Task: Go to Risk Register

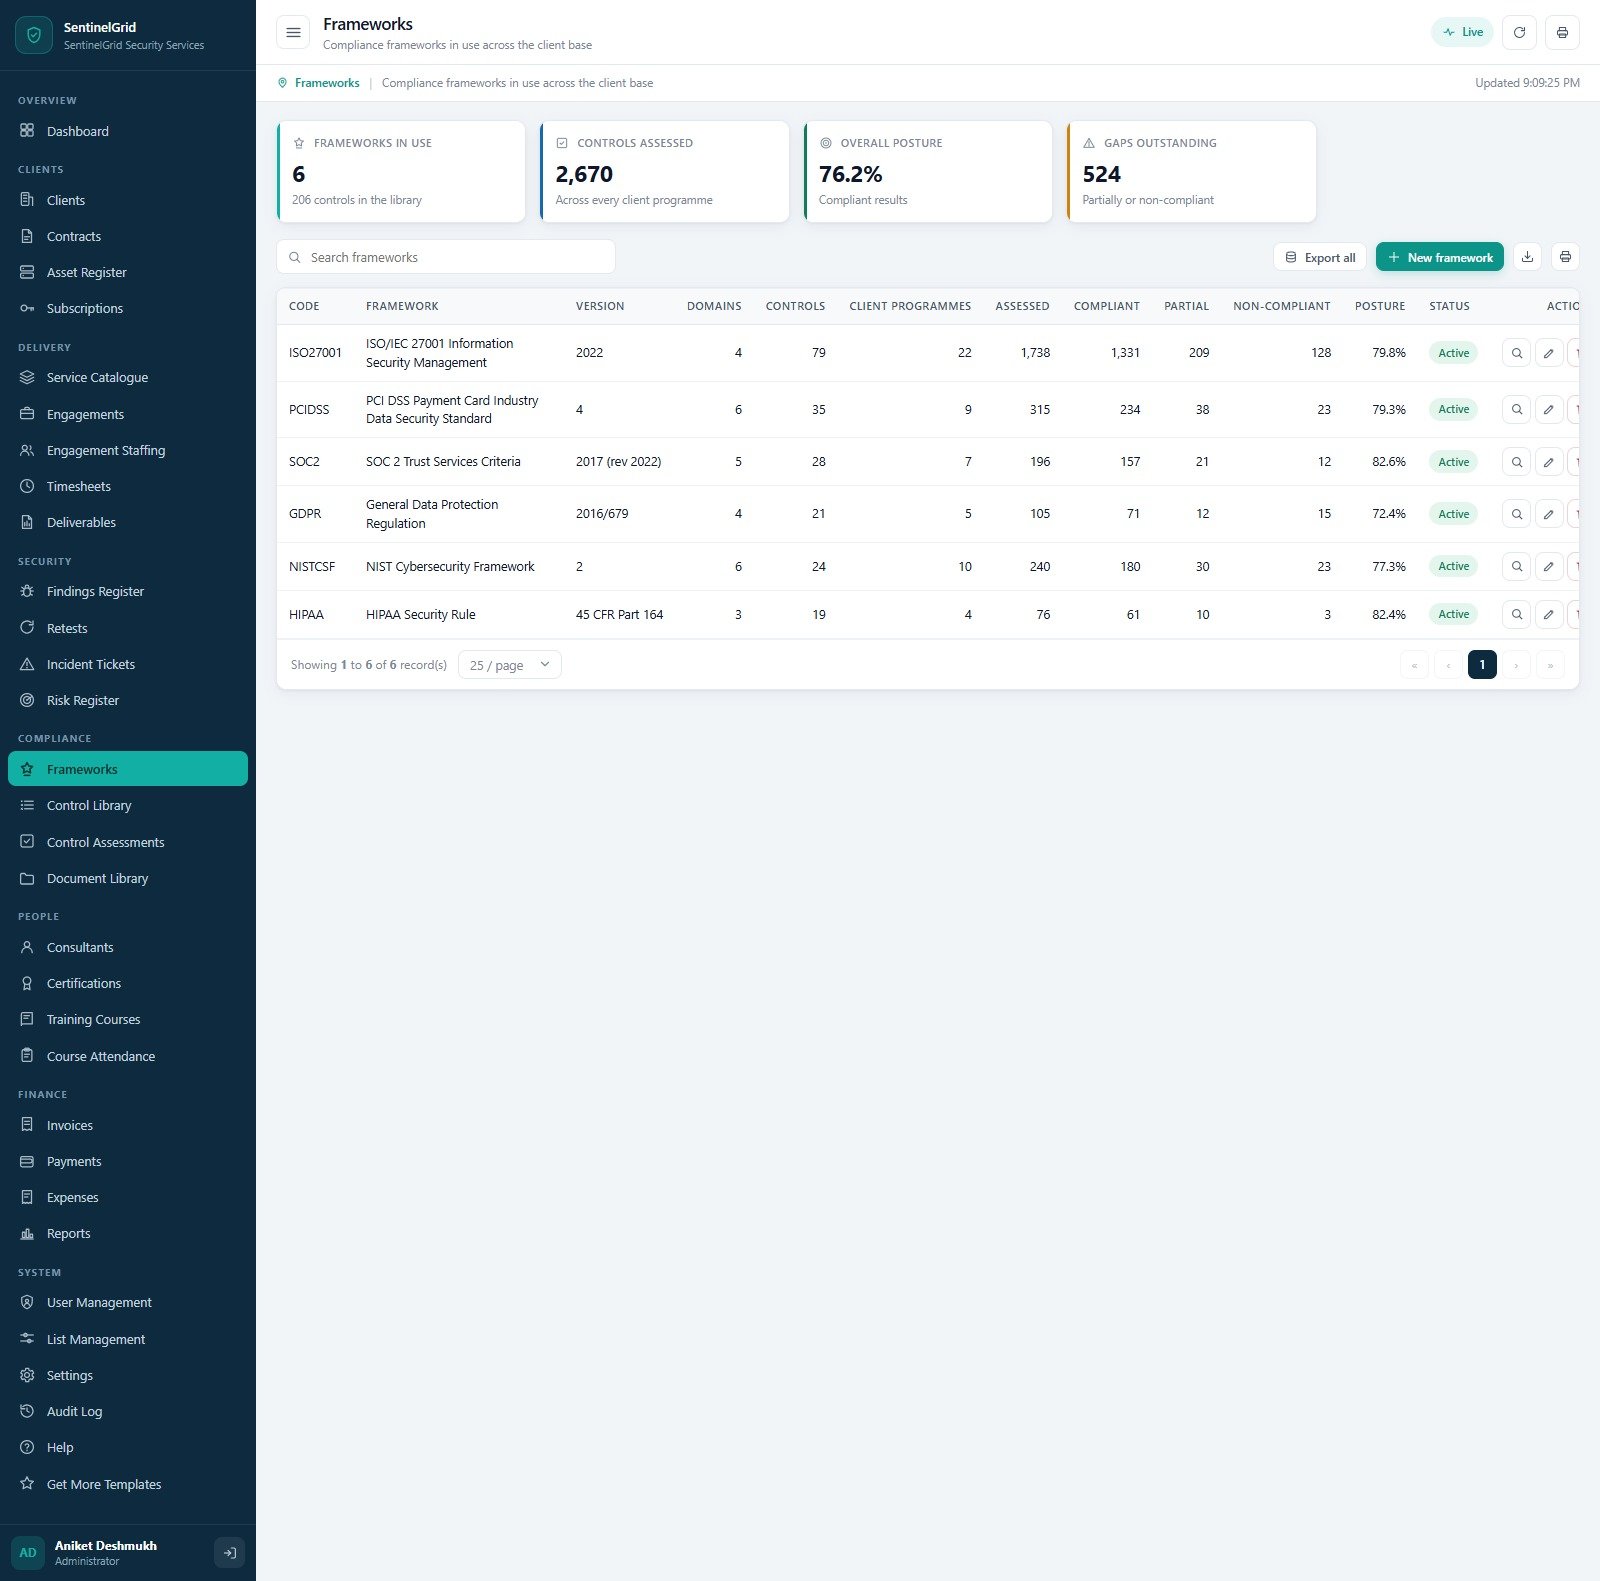Action: pos(128,700)
